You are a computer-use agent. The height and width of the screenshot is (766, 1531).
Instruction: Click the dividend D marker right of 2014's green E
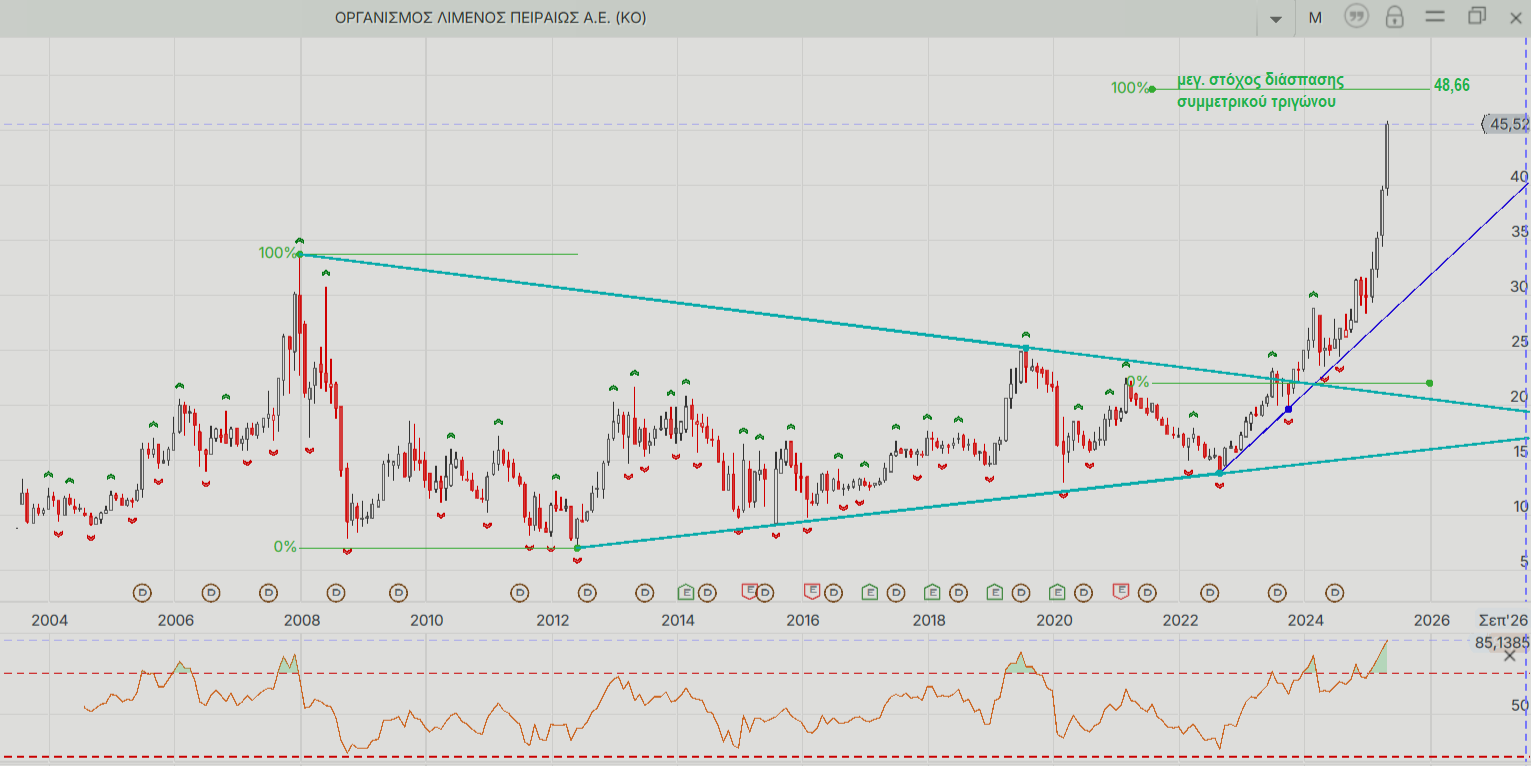(x=708, y=593)
